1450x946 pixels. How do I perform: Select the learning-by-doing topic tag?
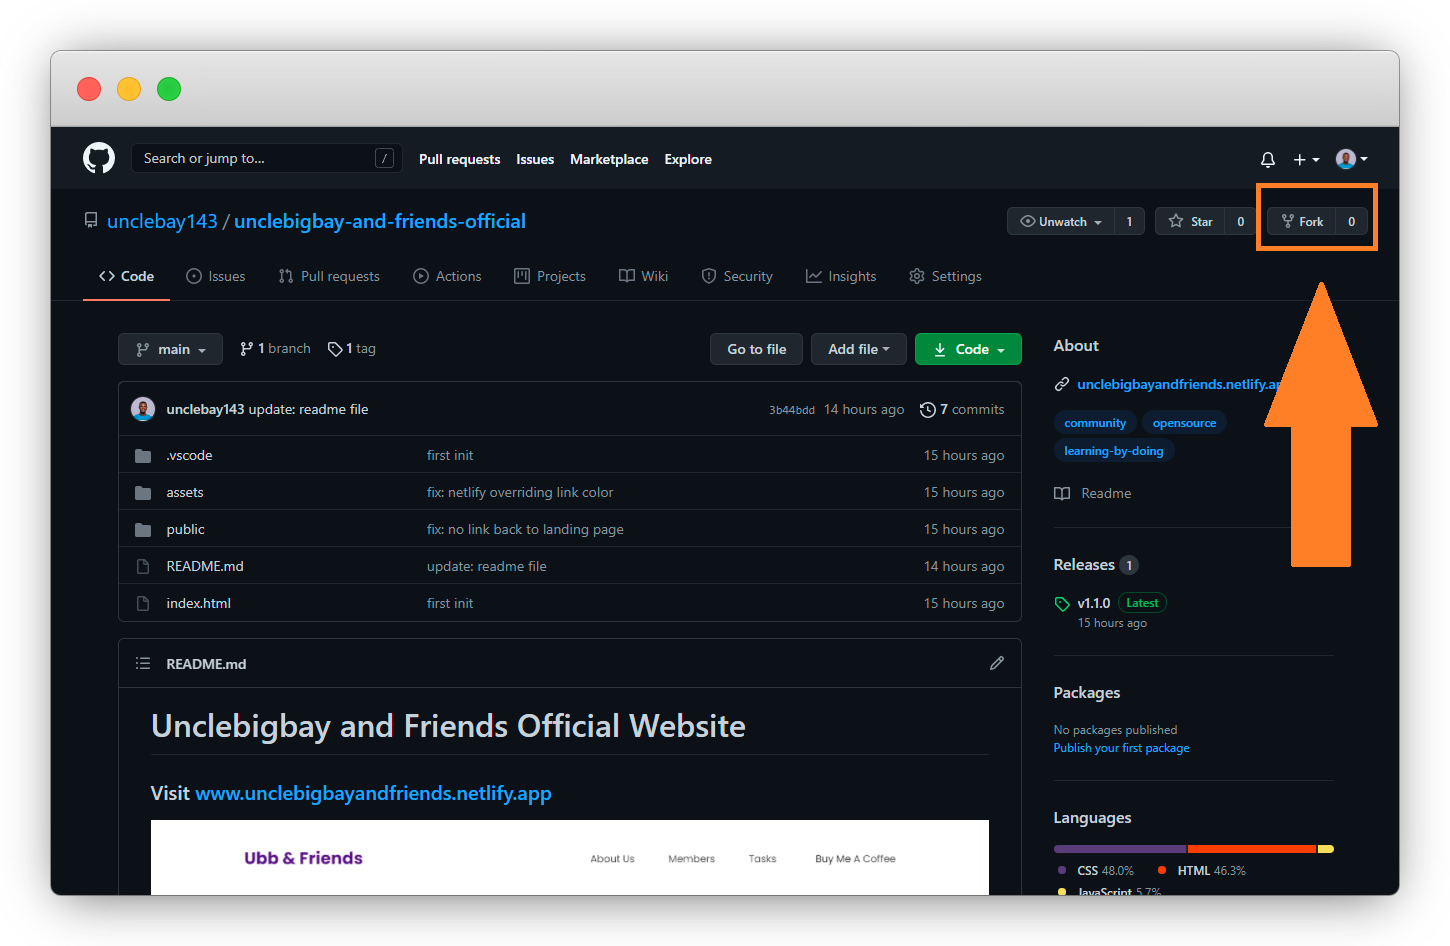tap(1114, 451)
